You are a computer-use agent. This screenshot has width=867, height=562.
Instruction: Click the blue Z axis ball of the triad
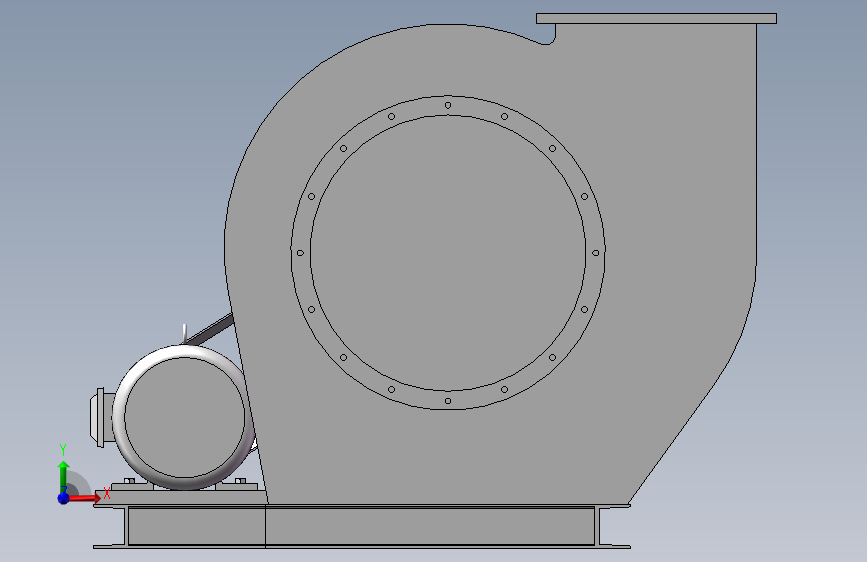click(64, 498)
